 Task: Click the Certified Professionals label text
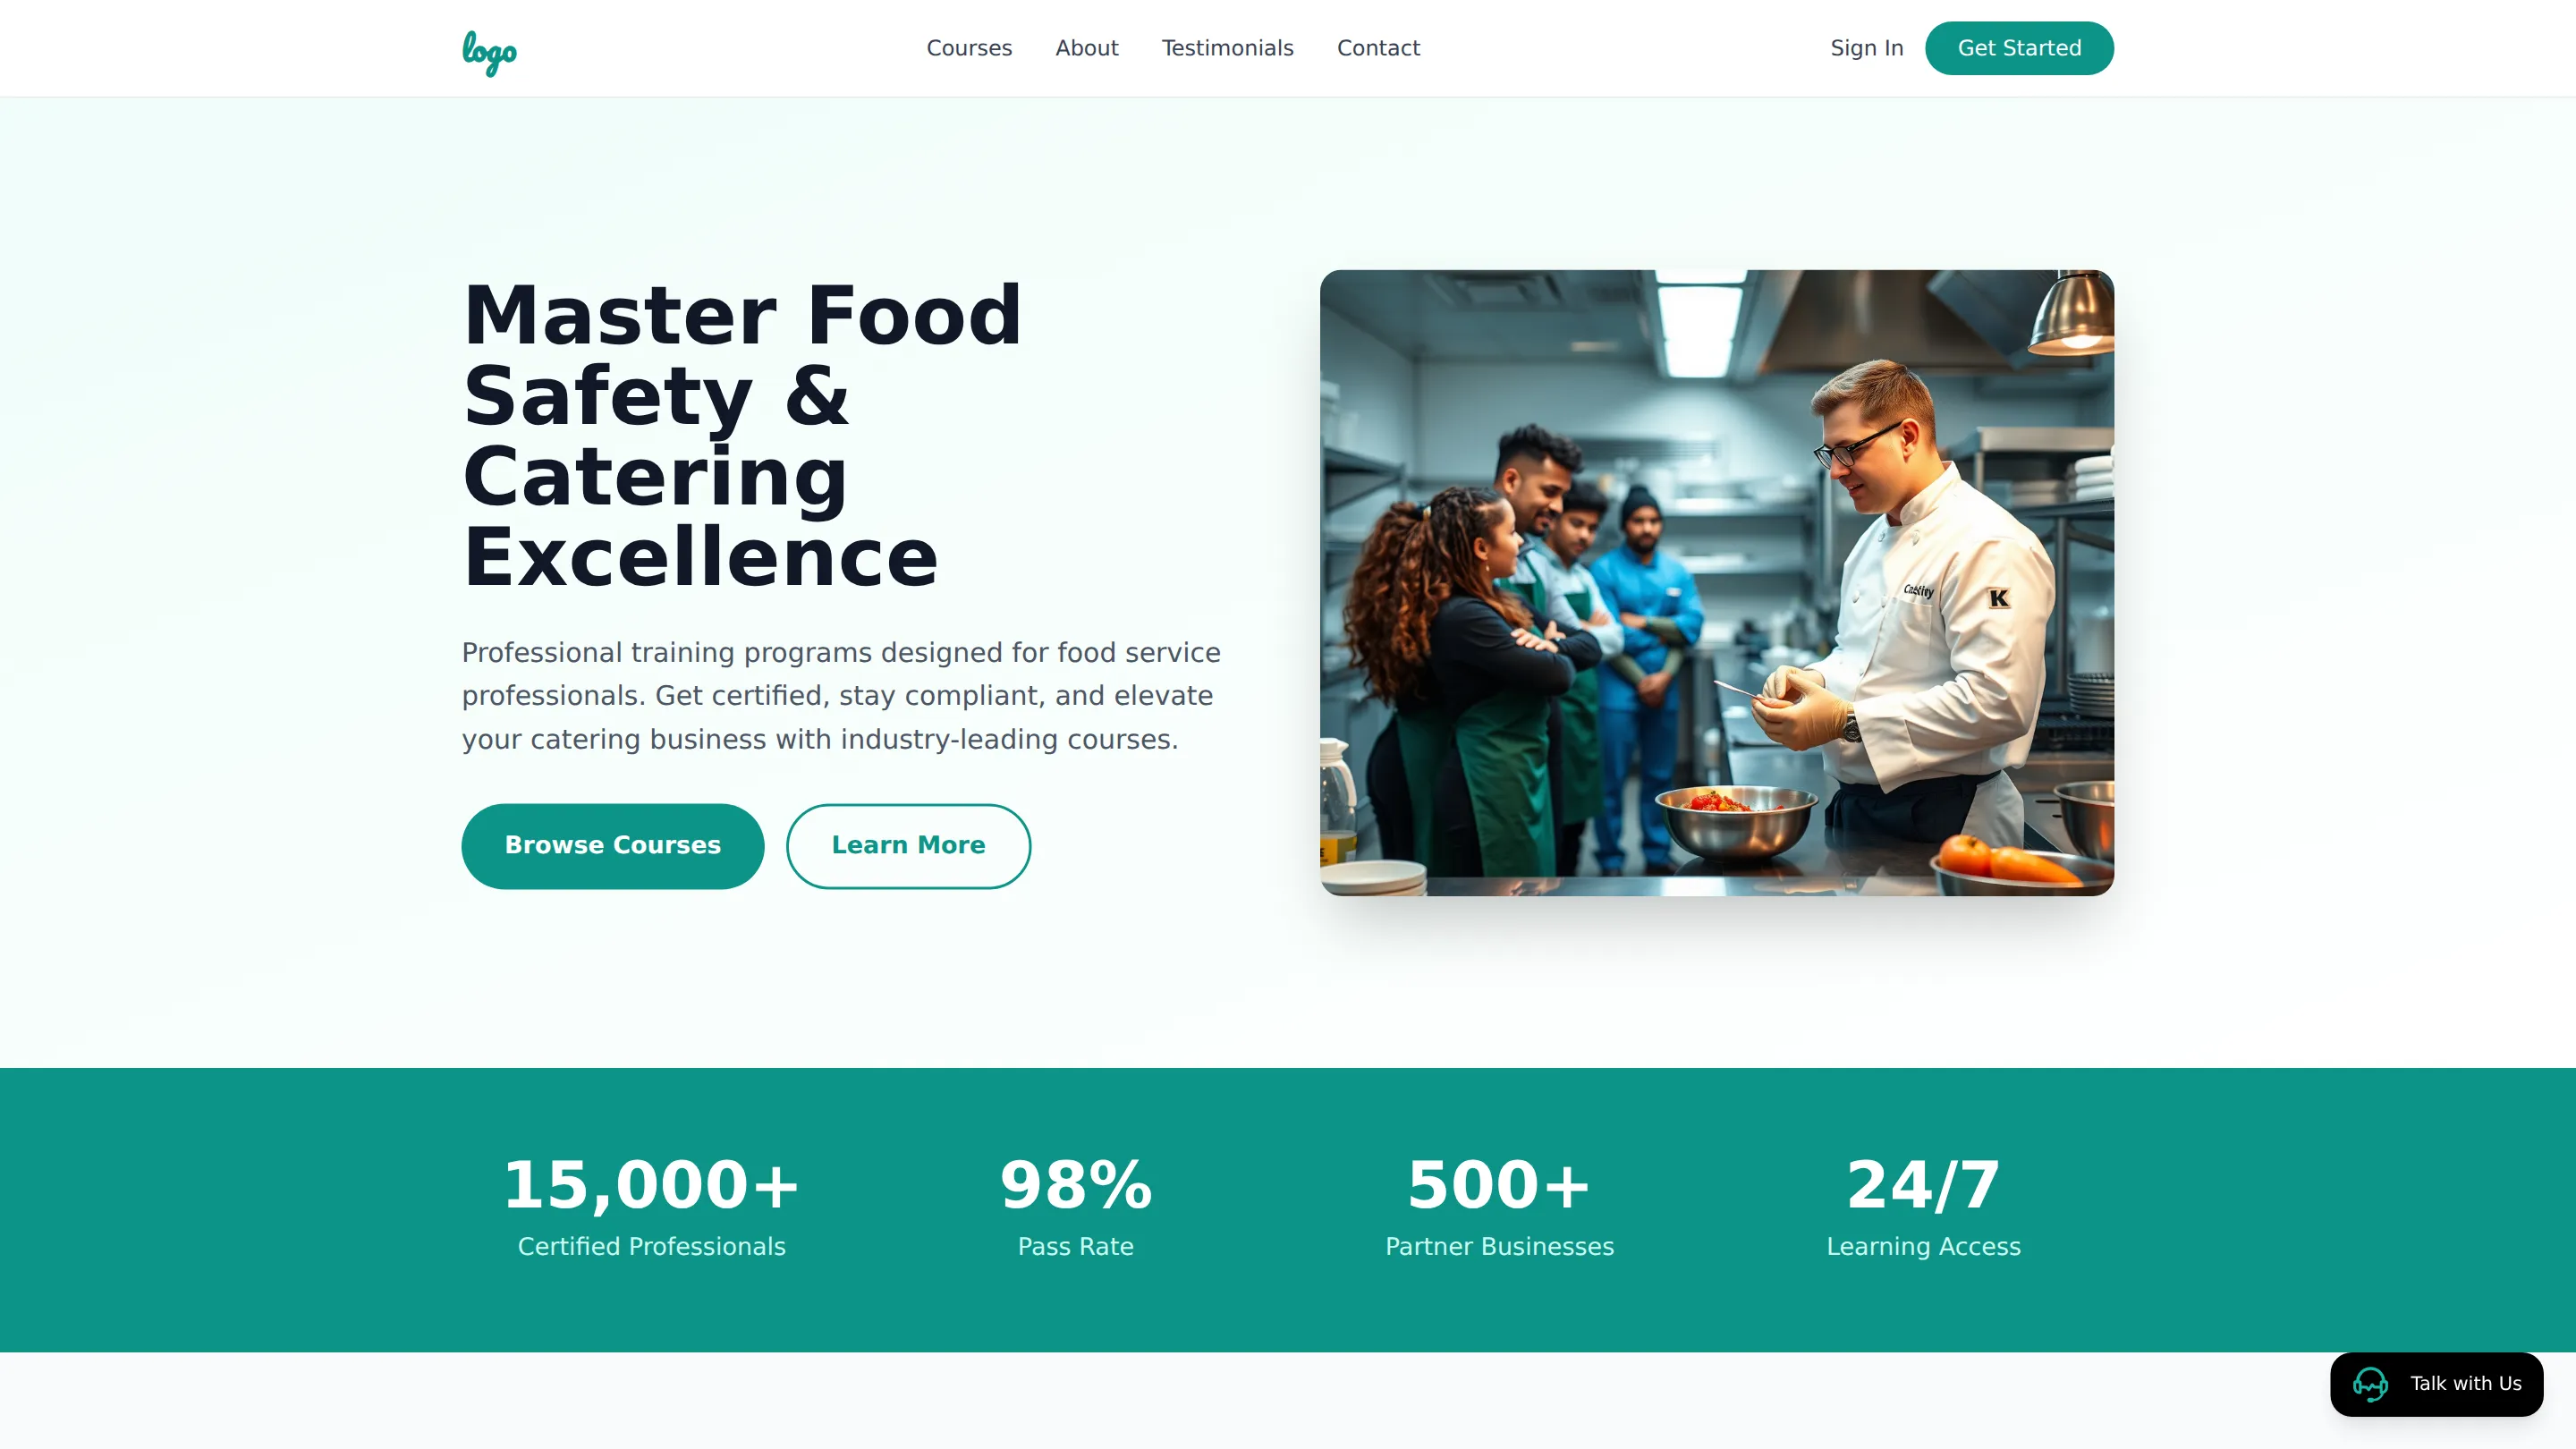coord(652,1247)
